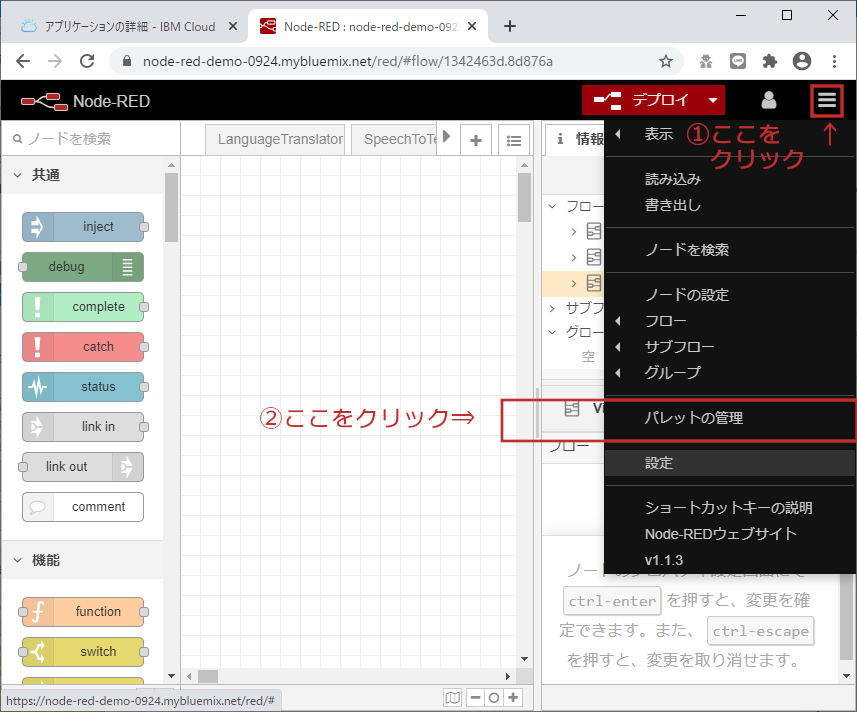Click the status node in the sidebar palette
Image resolution: width=857 pixels, height=712 pixels.
pos(84,387)
